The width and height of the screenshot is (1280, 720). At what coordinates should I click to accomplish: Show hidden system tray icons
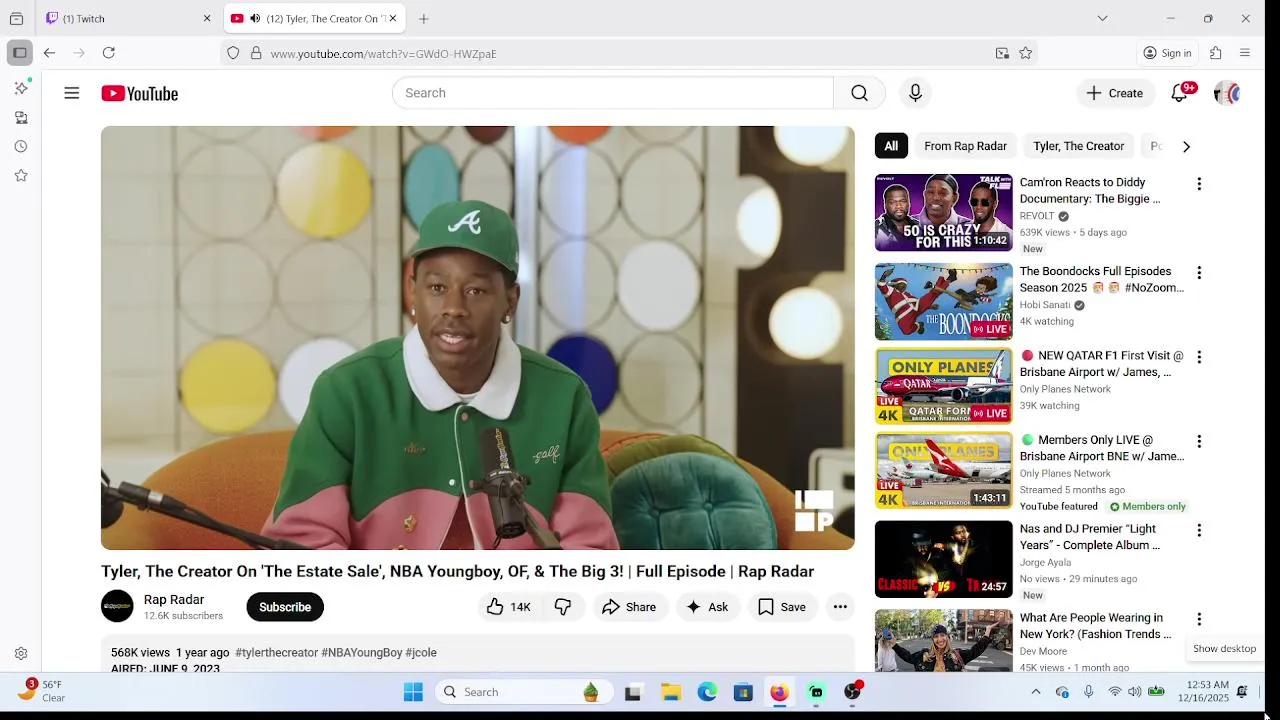1036,692
